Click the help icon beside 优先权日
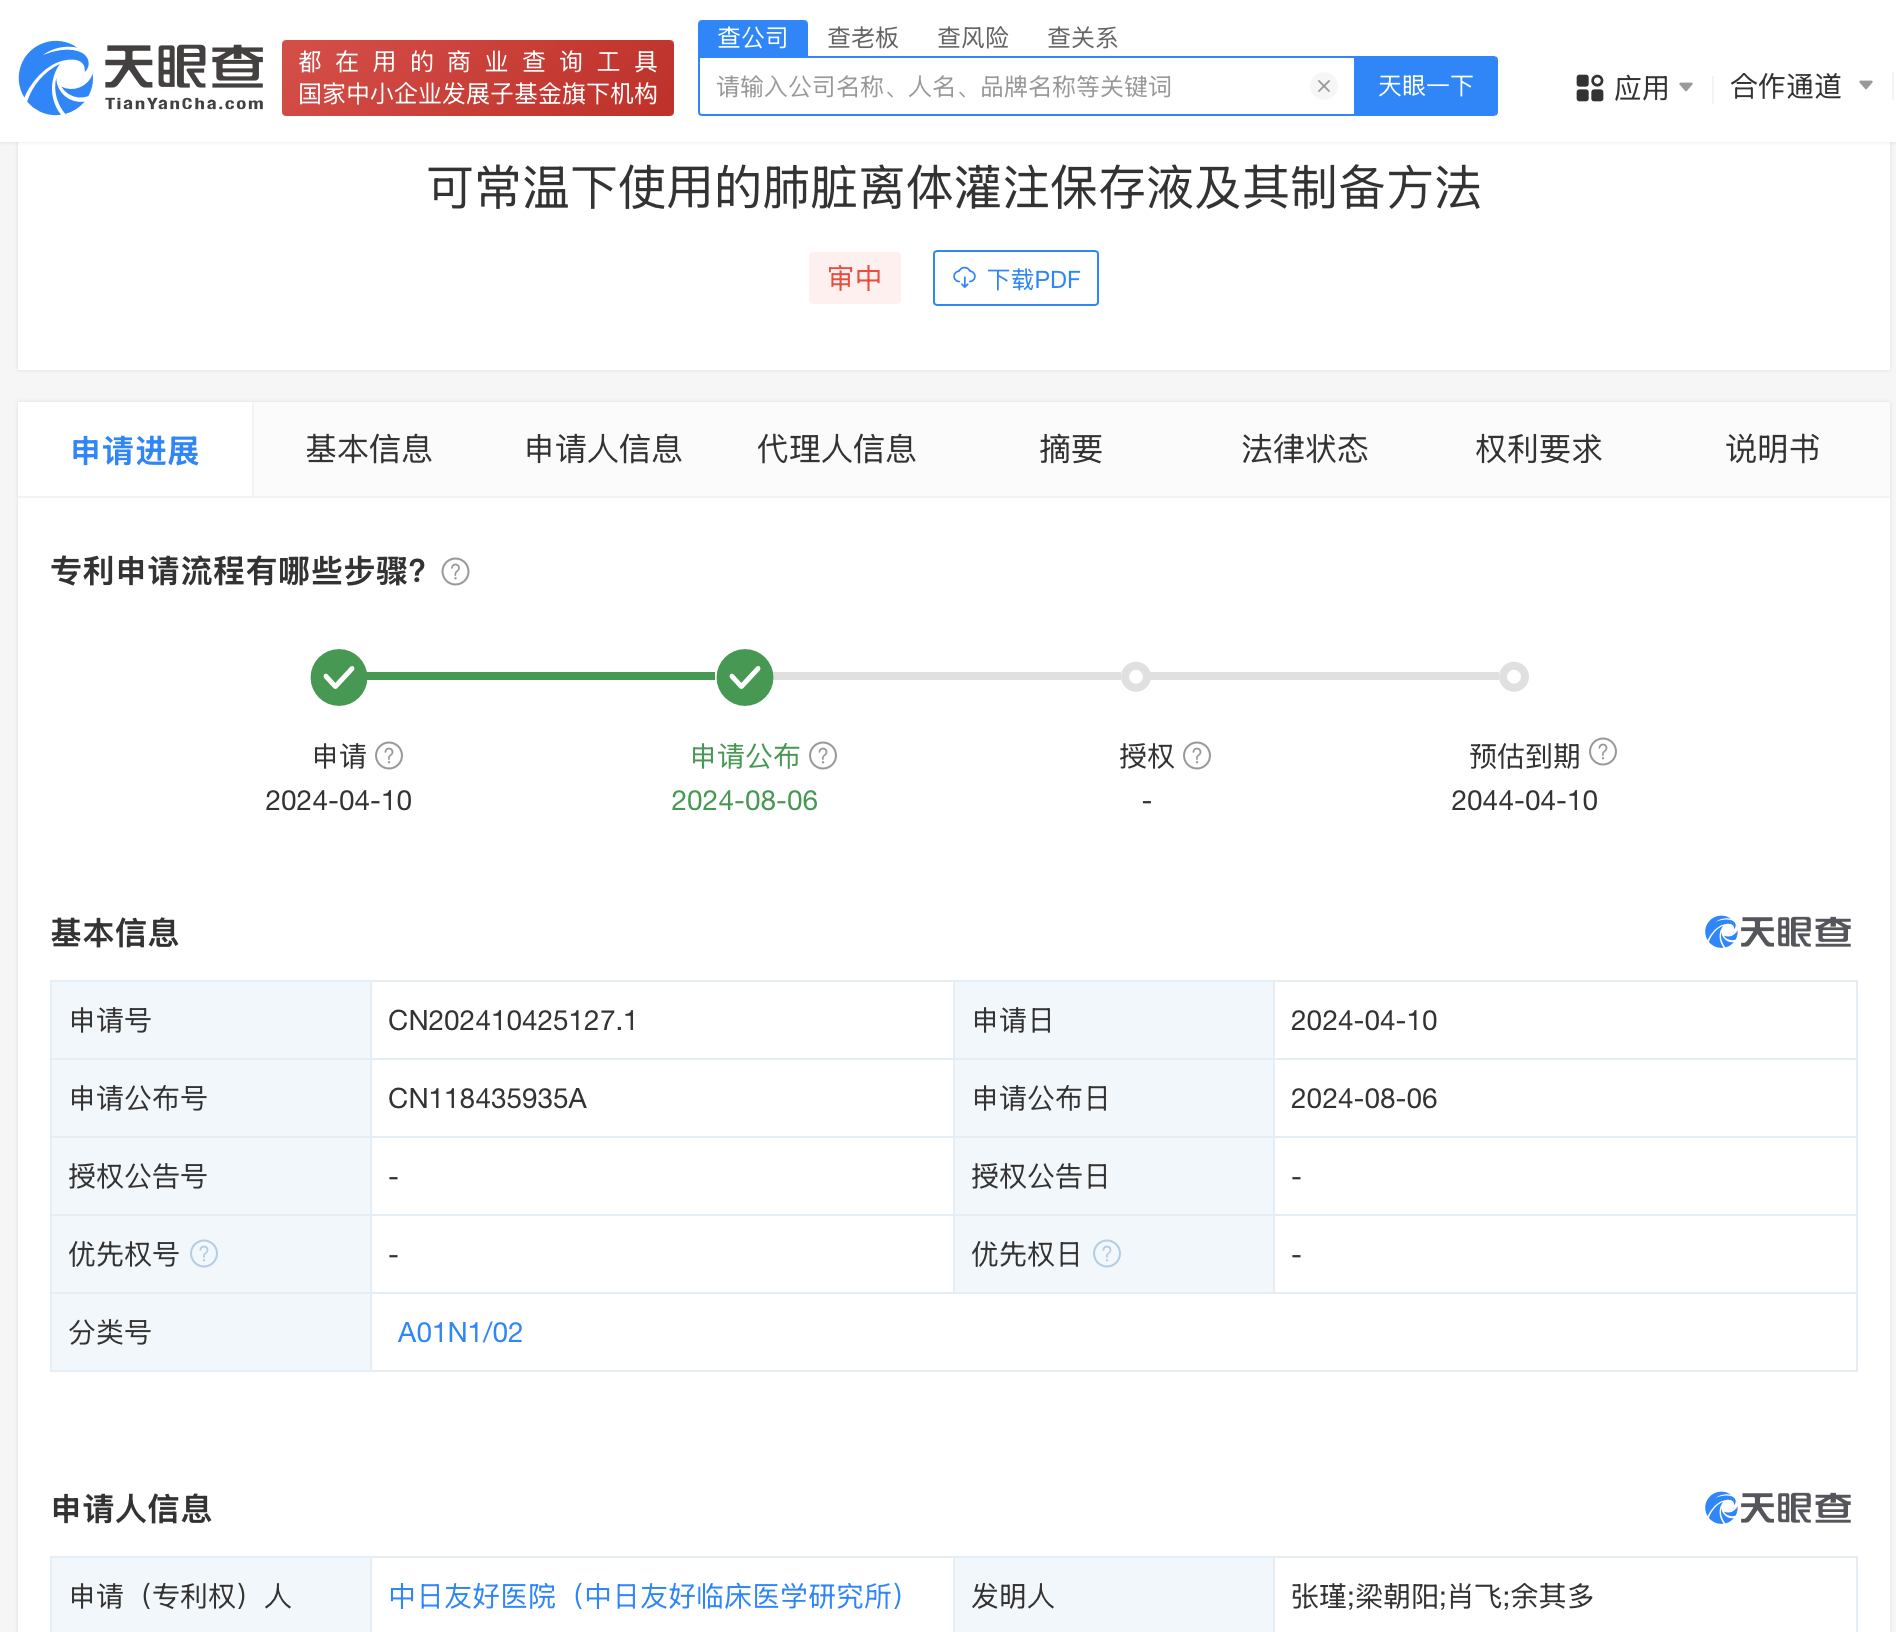The height and width of the screenshot is (1632, 1896). [x=1107, y=1254]
